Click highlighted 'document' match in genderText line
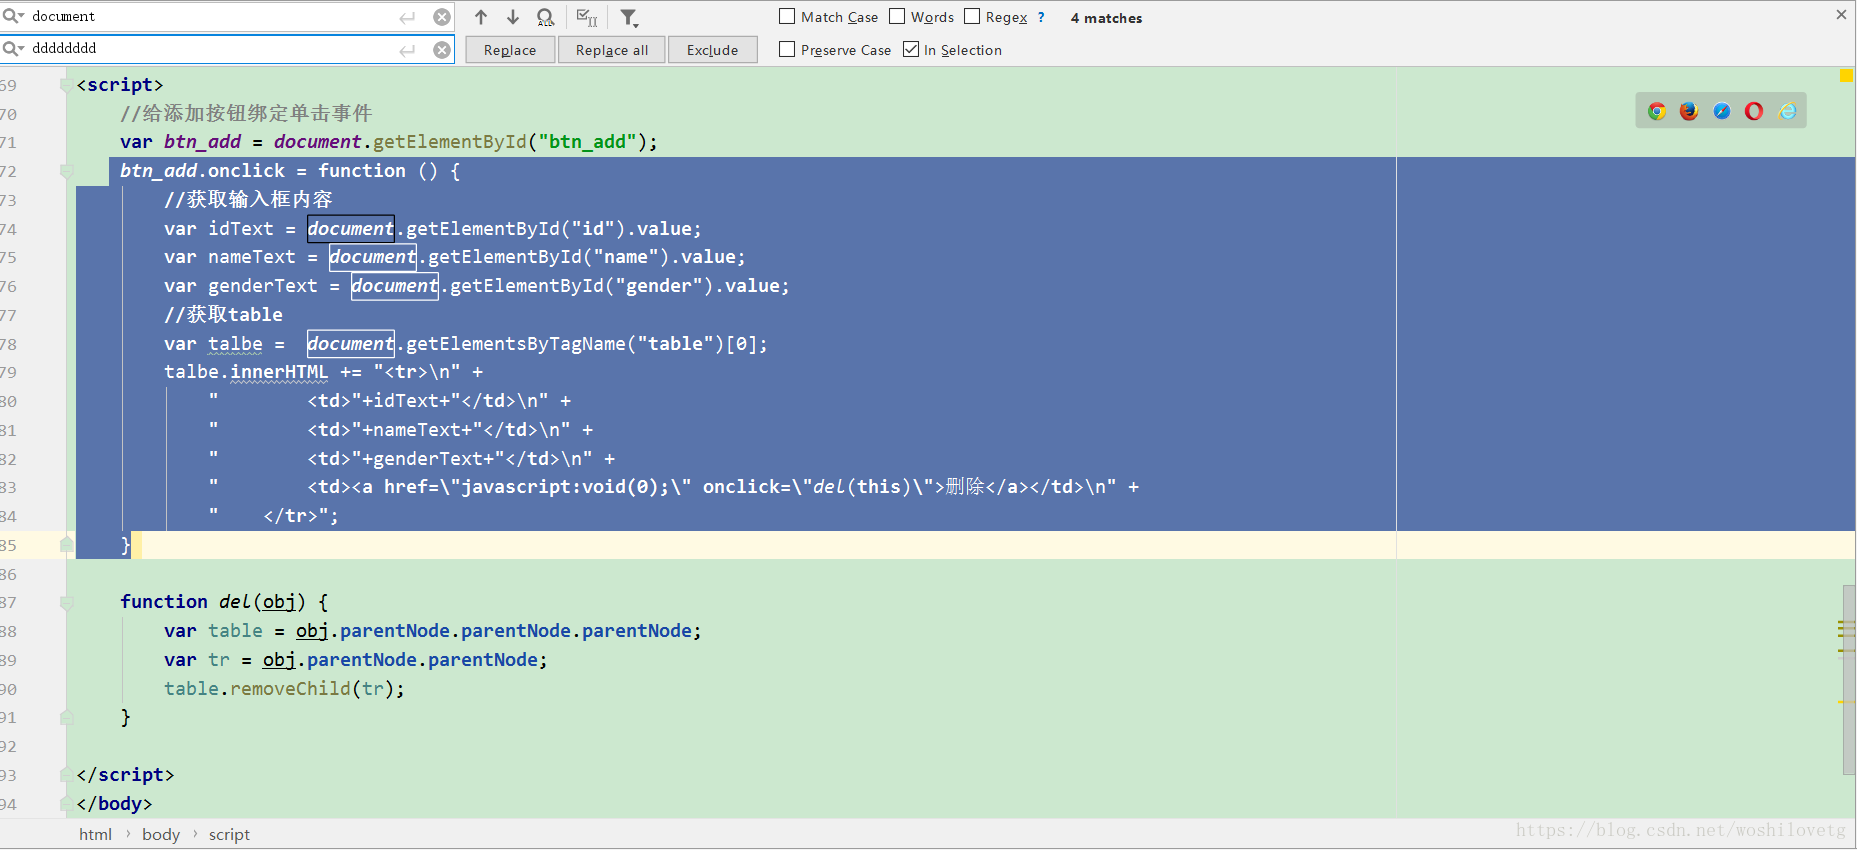Screen dimensions: 1857x850 [395, 286]
